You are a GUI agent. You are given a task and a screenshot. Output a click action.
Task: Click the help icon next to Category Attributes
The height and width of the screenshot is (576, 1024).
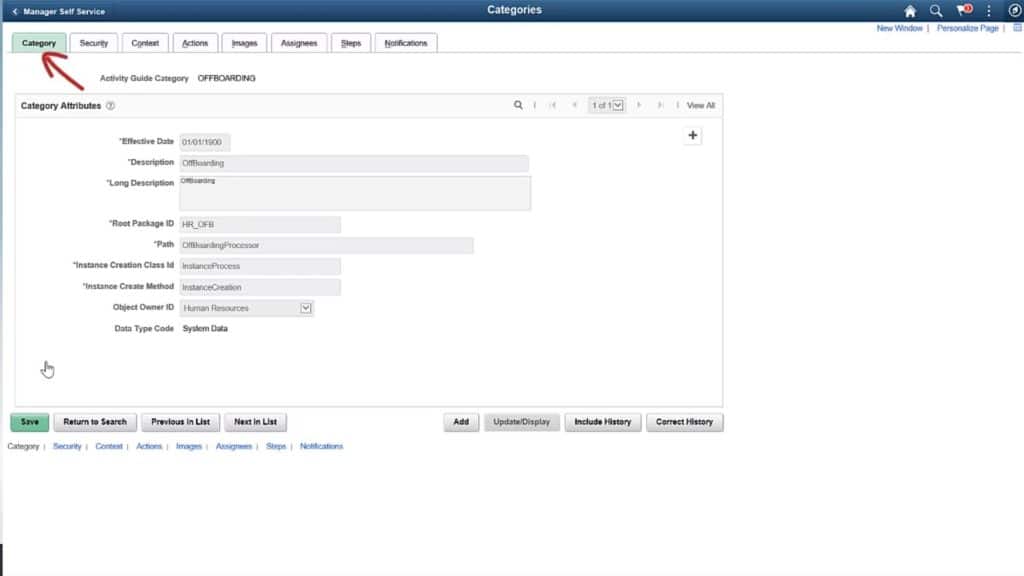(110, 105)
